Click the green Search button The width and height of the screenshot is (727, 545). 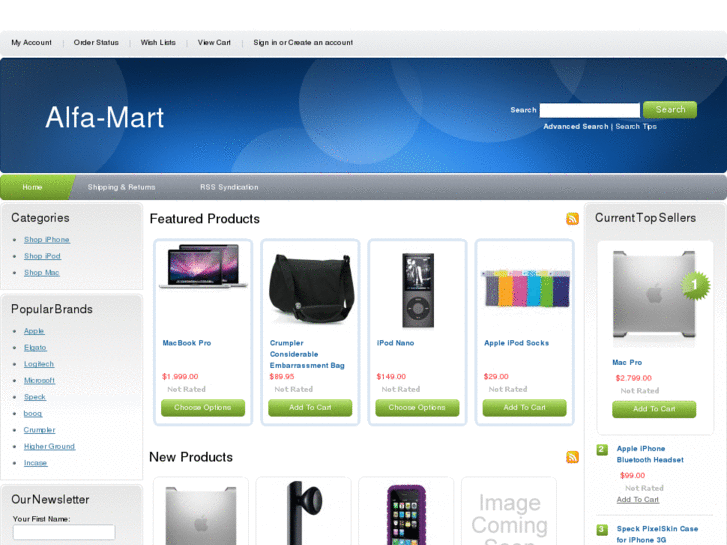(x=670, y=109)
